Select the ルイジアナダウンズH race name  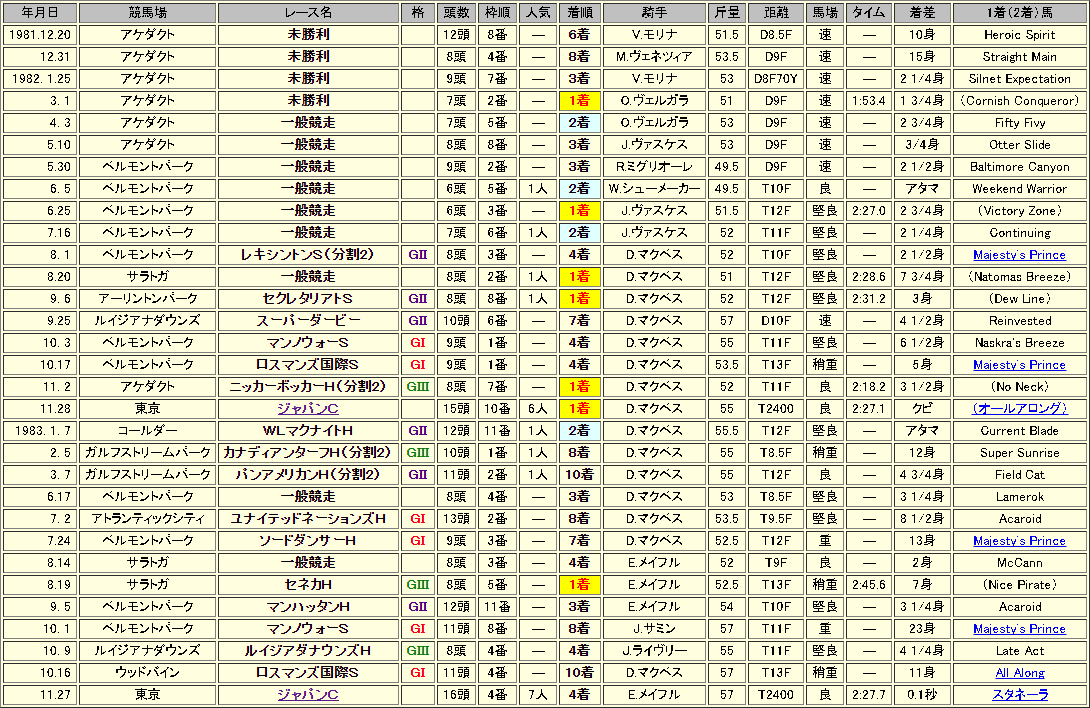coord(309,651)
